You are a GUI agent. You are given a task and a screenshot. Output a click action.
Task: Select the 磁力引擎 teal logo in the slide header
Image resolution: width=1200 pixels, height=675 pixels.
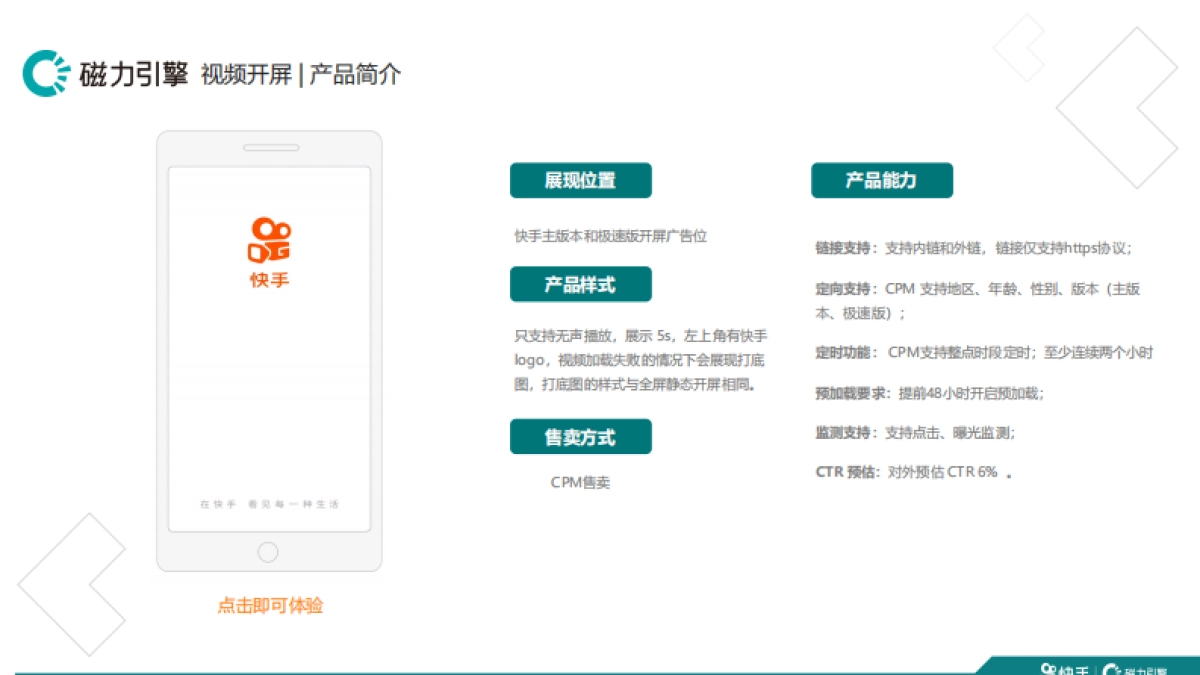point(45,73)
